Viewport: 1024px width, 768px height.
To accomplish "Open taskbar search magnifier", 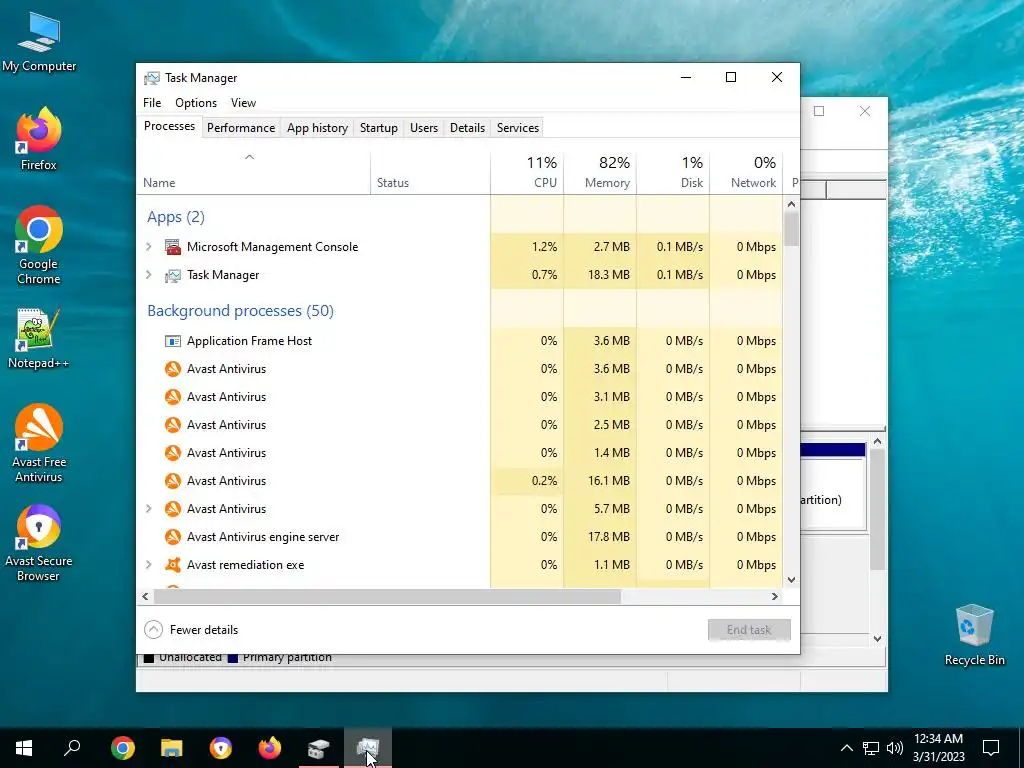I will (x=72, y=748).
